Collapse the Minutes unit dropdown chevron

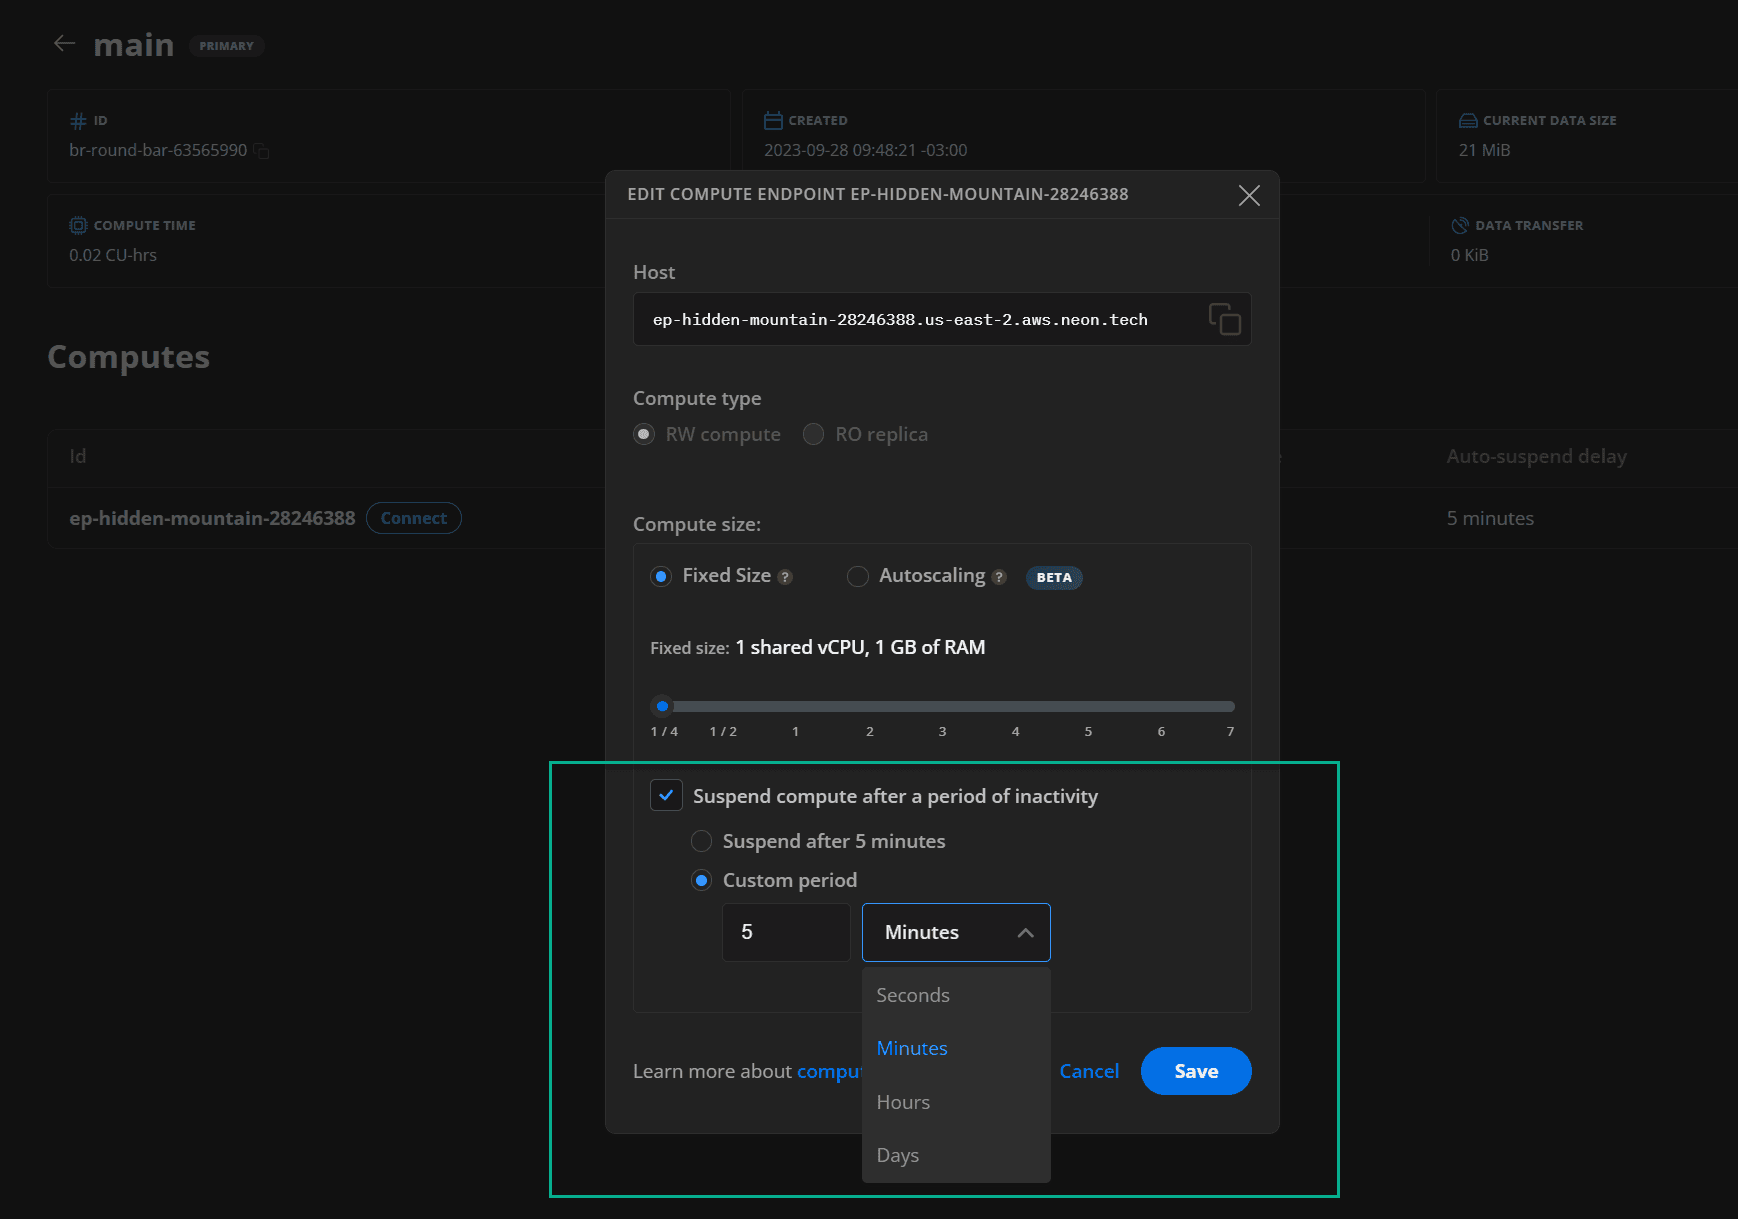point(1026,932)
